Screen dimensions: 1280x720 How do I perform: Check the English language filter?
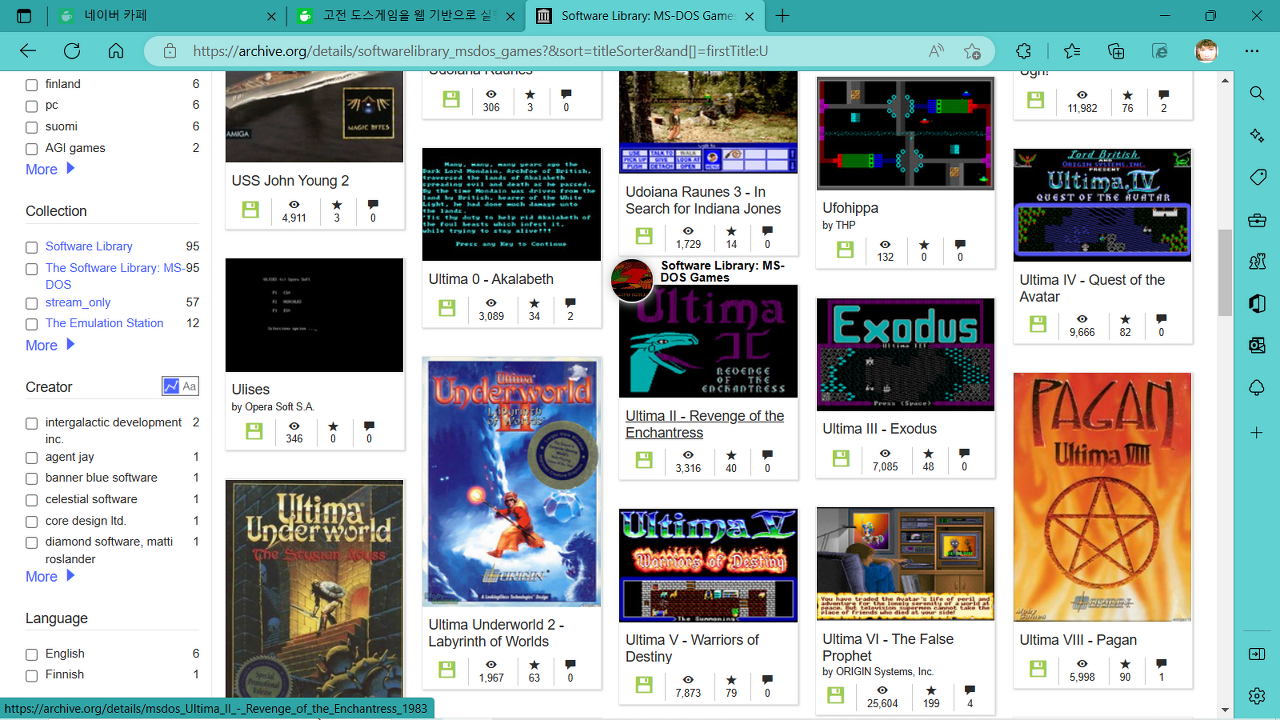(x=31, y=654)
